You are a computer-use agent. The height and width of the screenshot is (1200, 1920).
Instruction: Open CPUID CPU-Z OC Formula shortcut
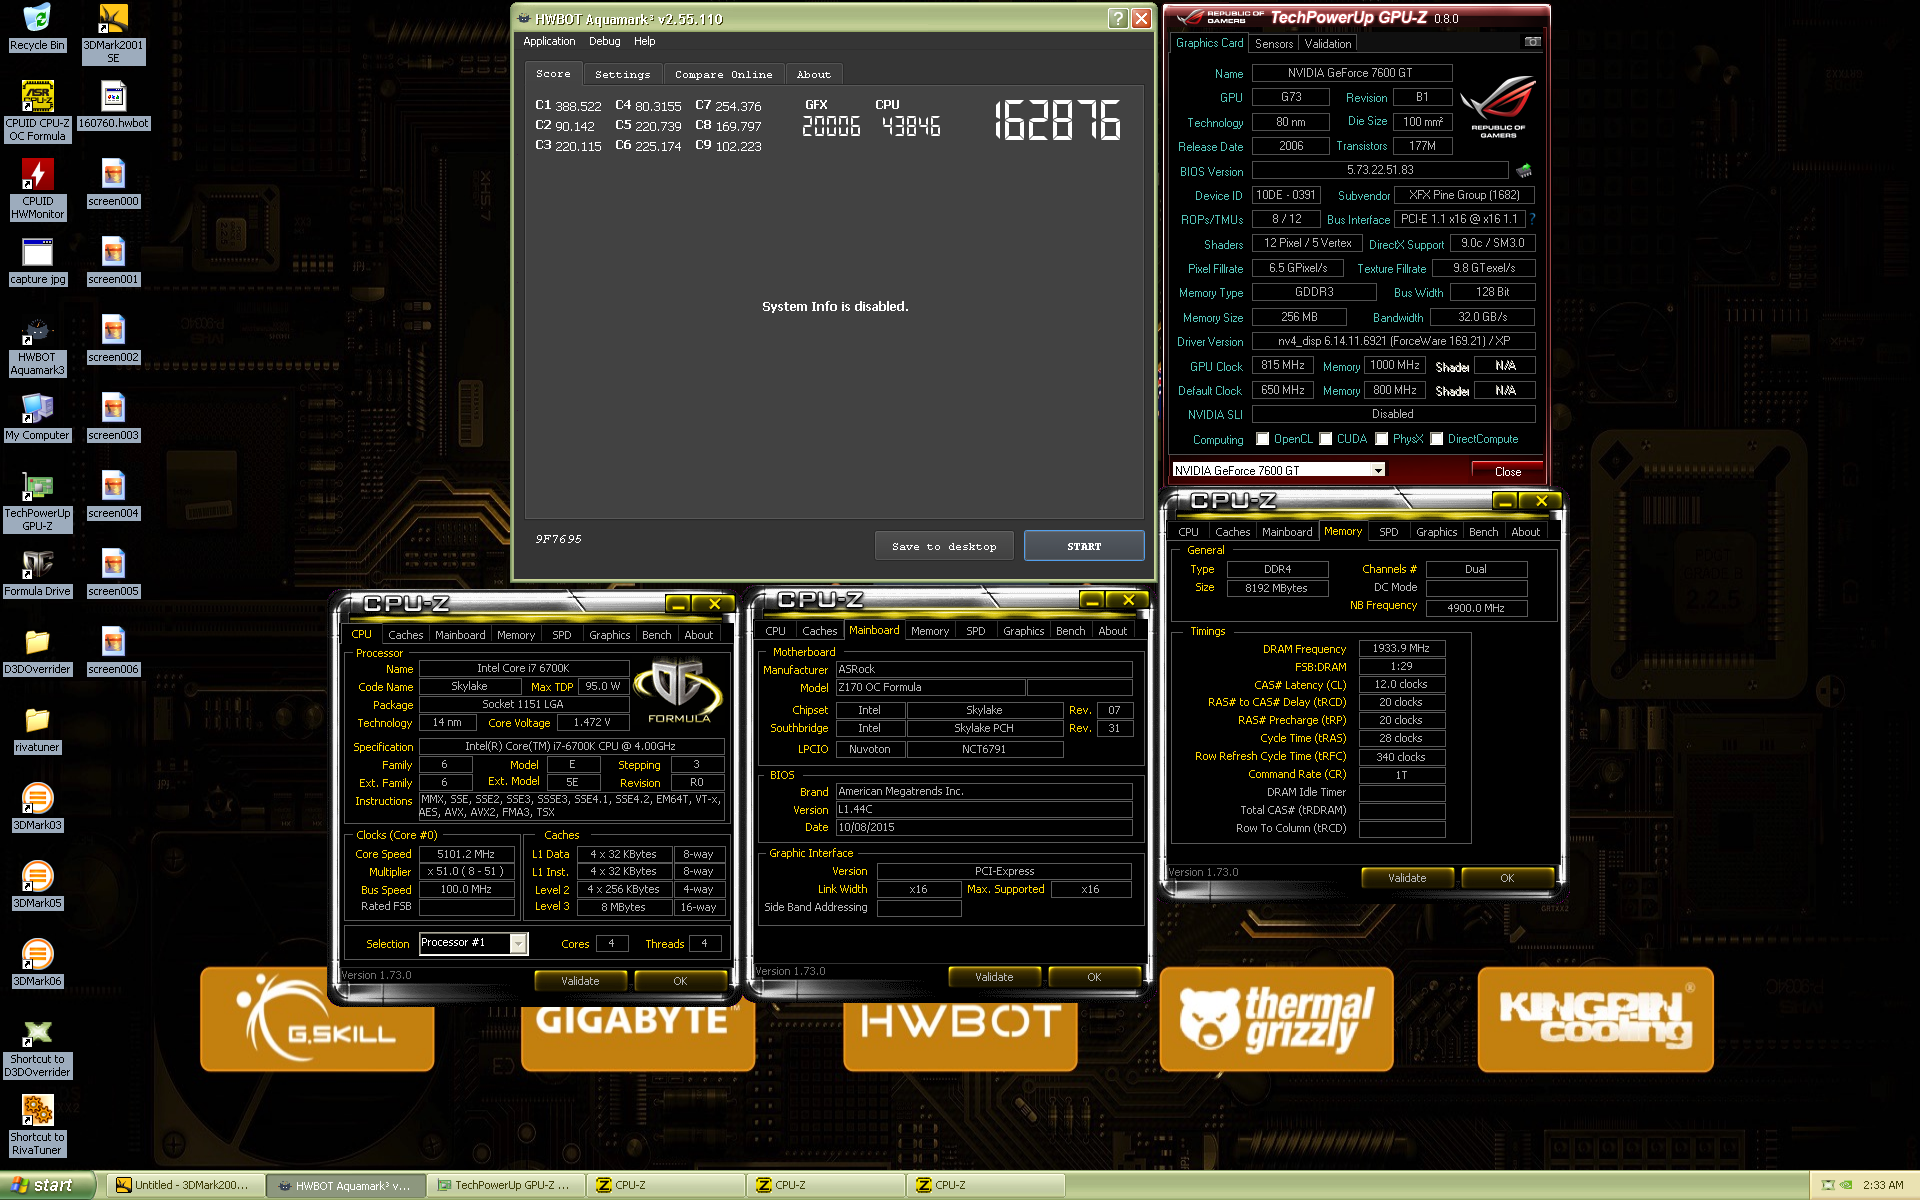point(37,112)
